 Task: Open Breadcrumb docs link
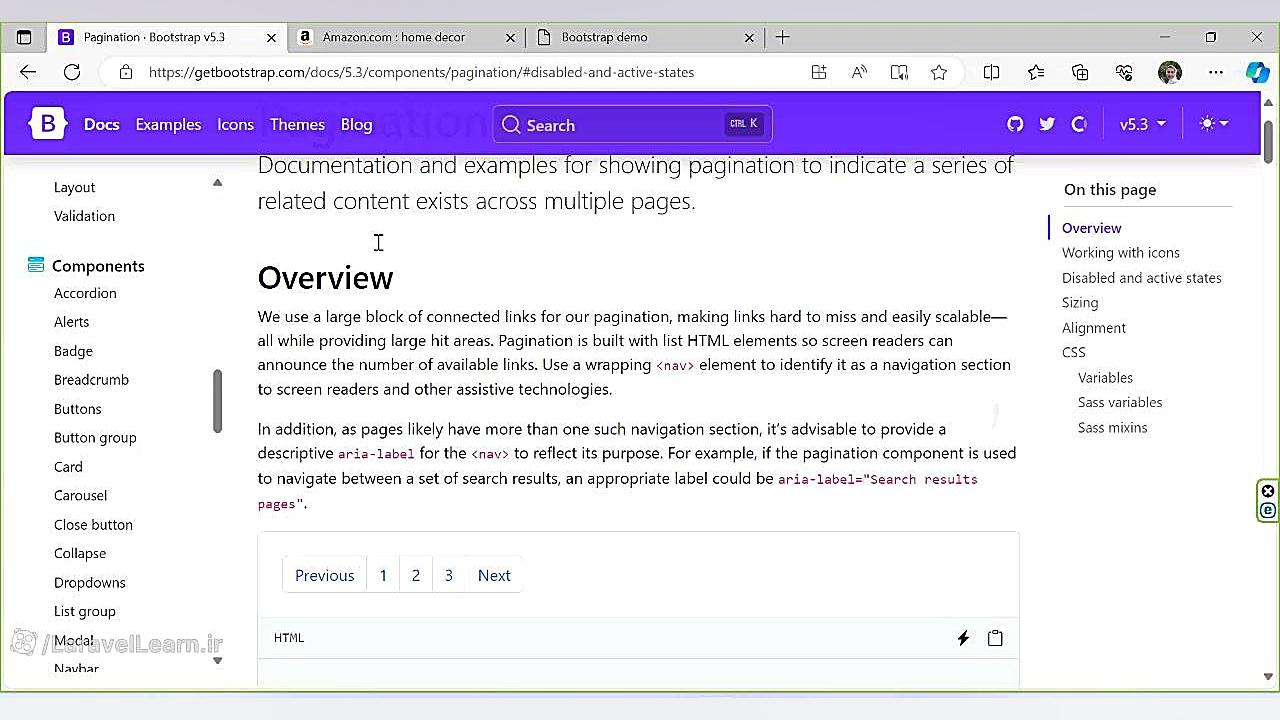tap(91, 380)
